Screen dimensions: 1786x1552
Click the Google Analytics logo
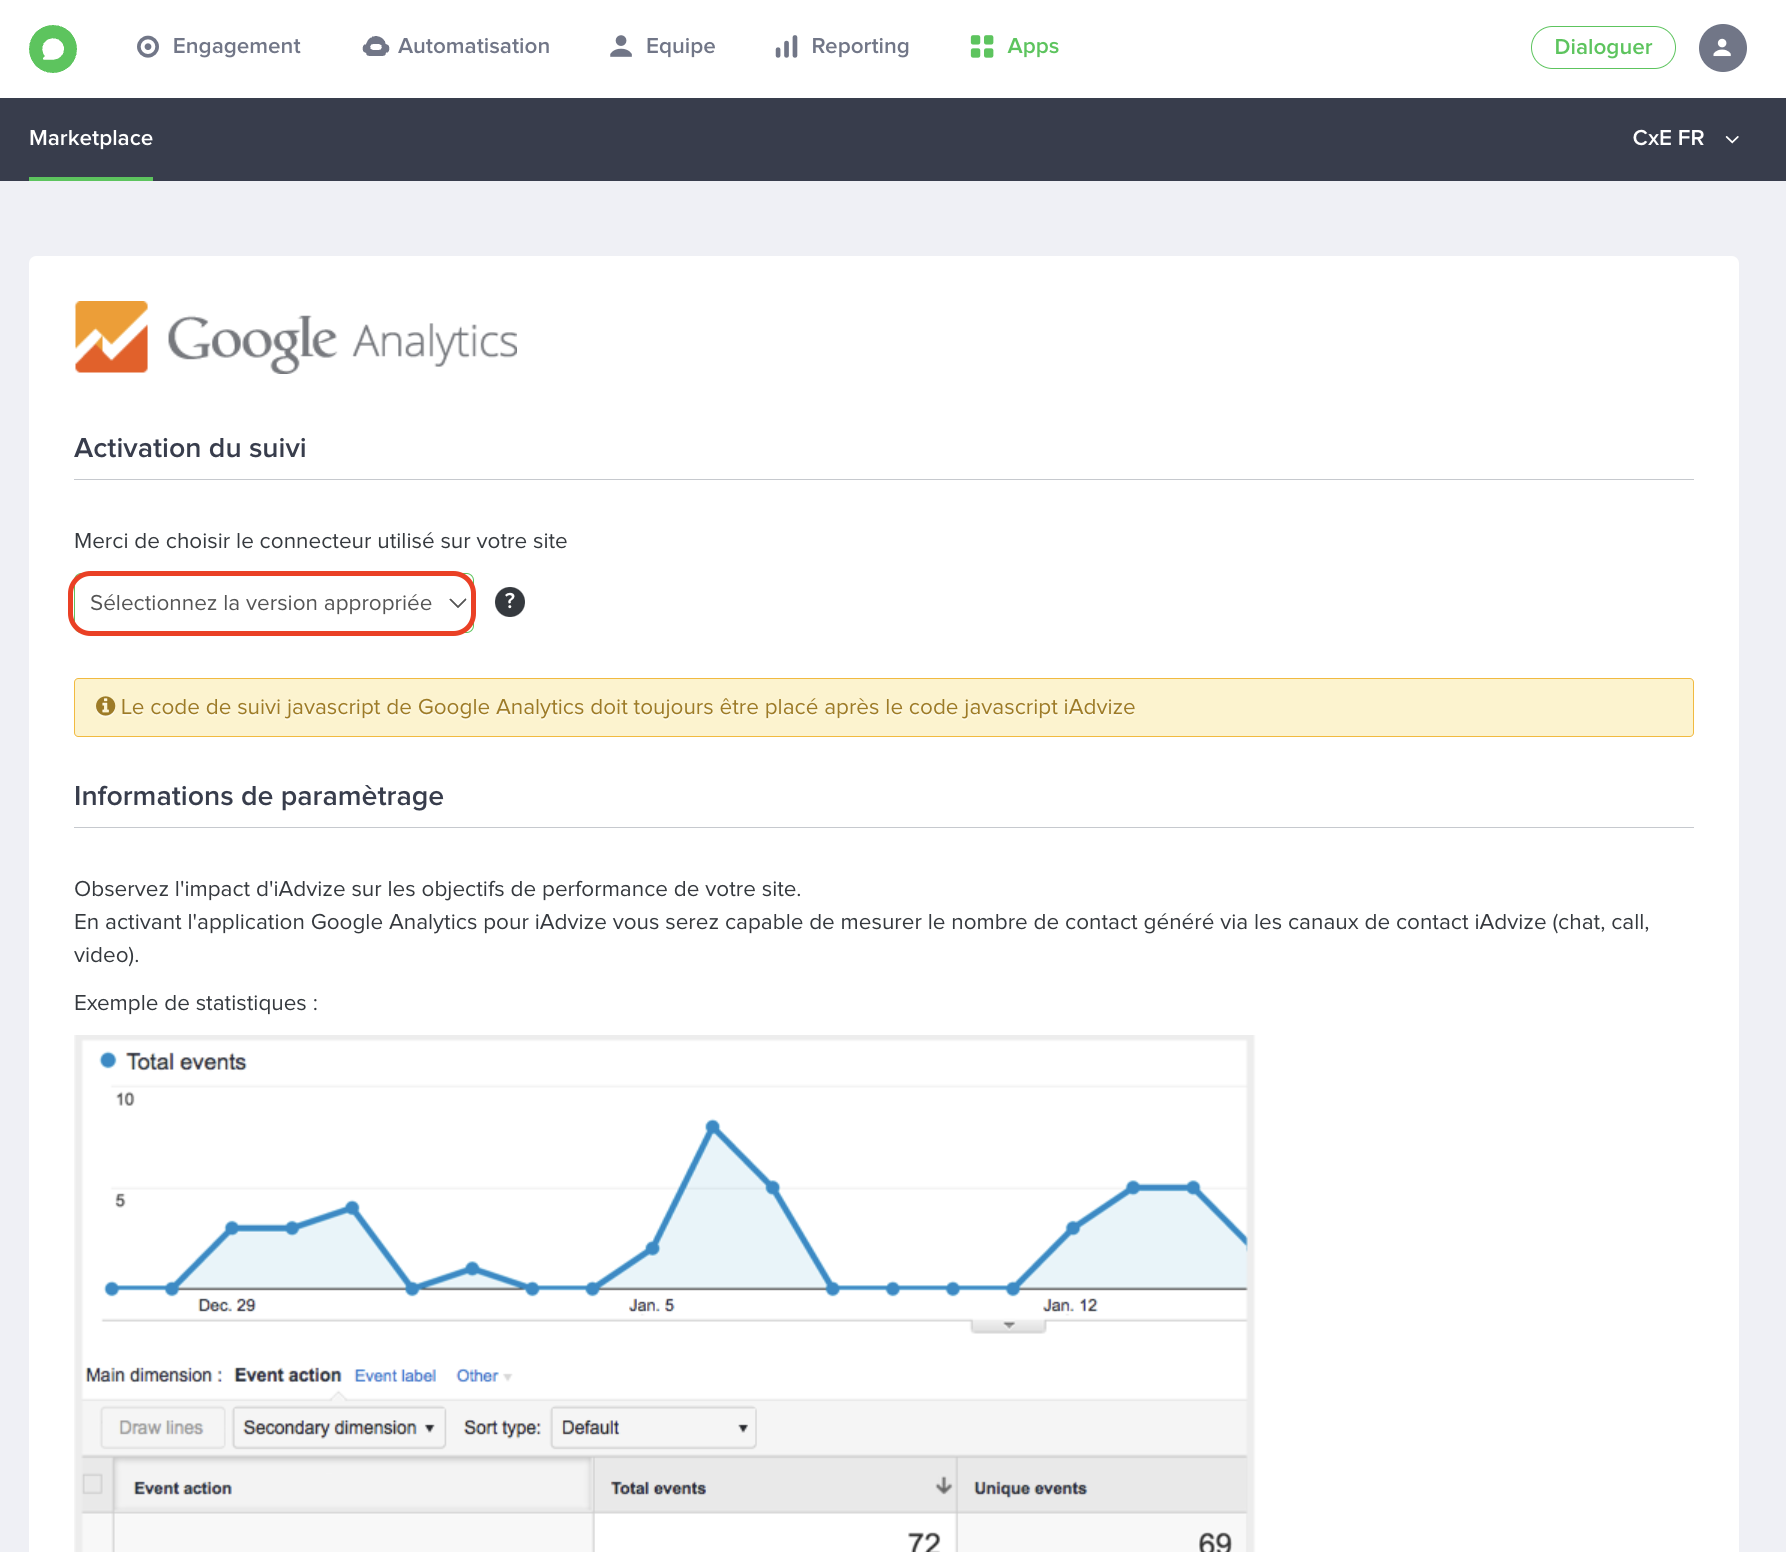[296, 338]
